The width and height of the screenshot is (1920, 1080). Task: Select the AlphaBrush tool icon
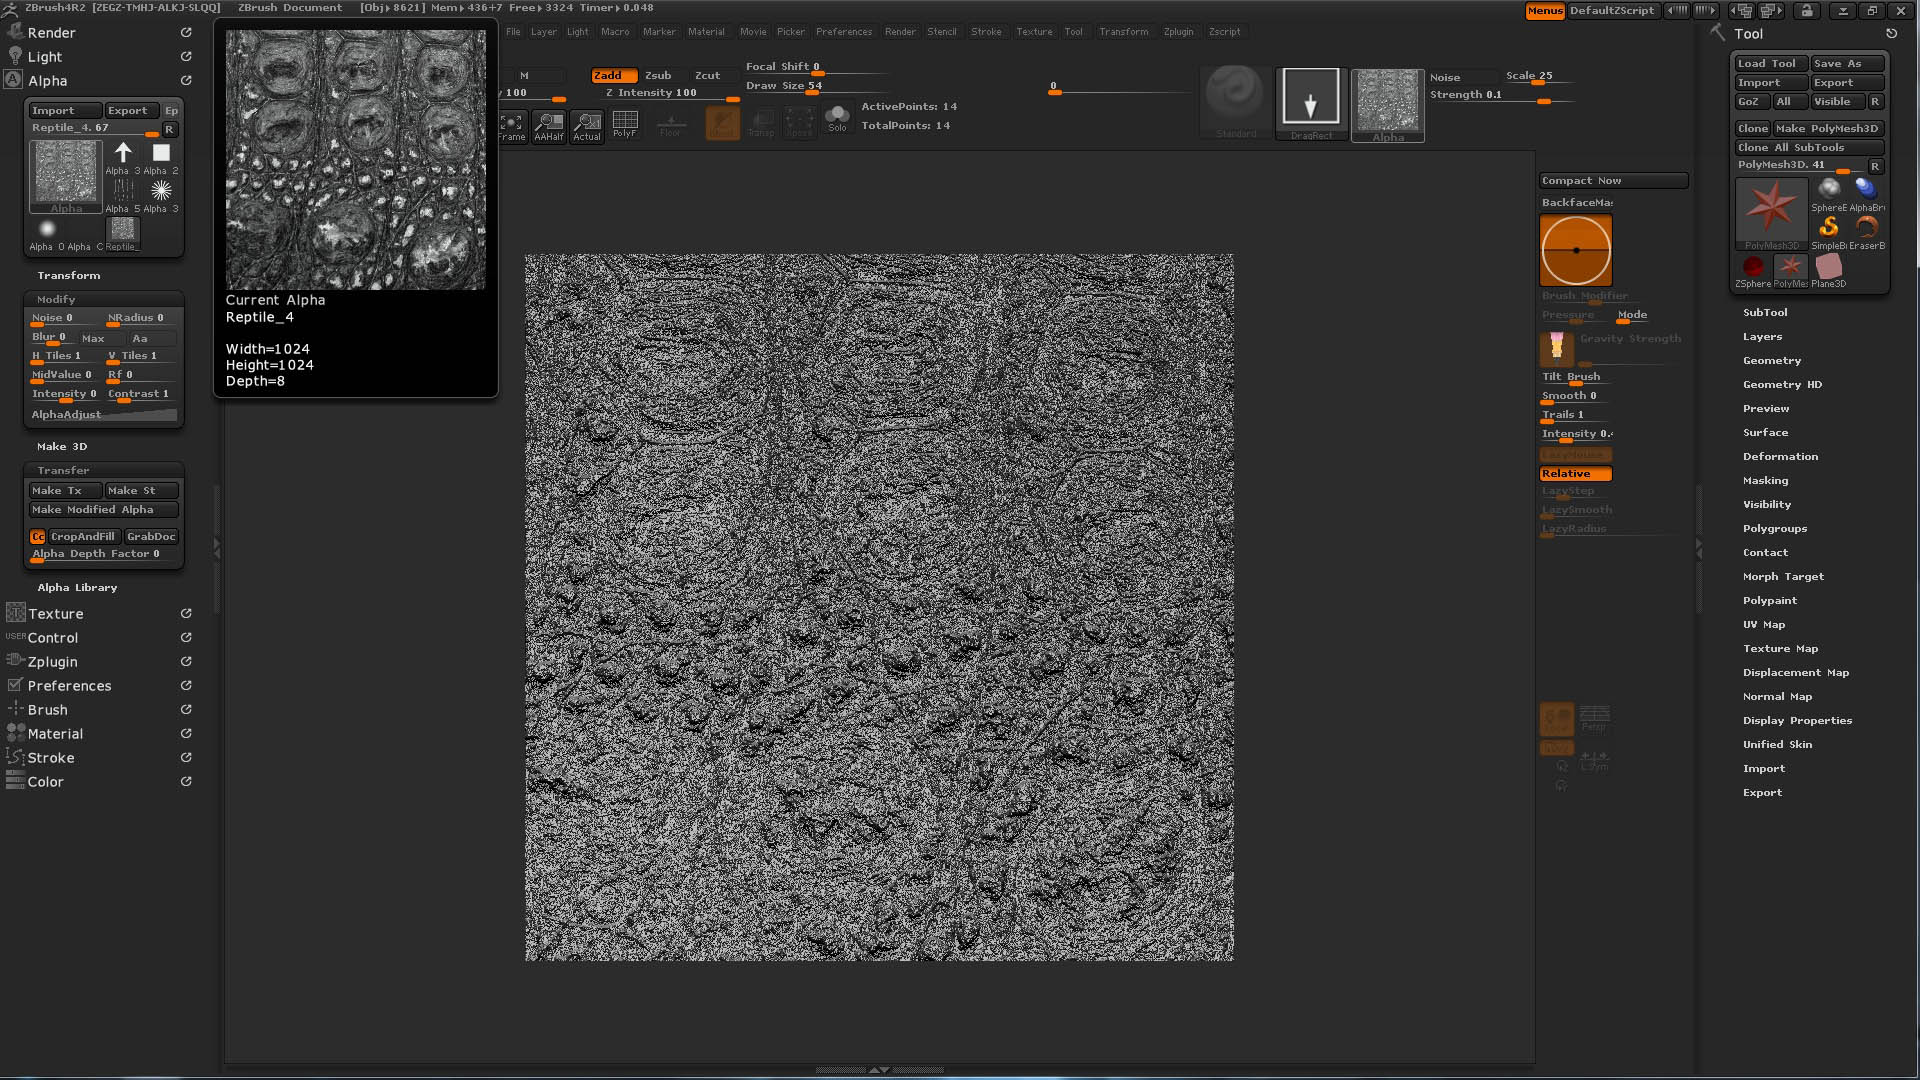(1866, 194)
